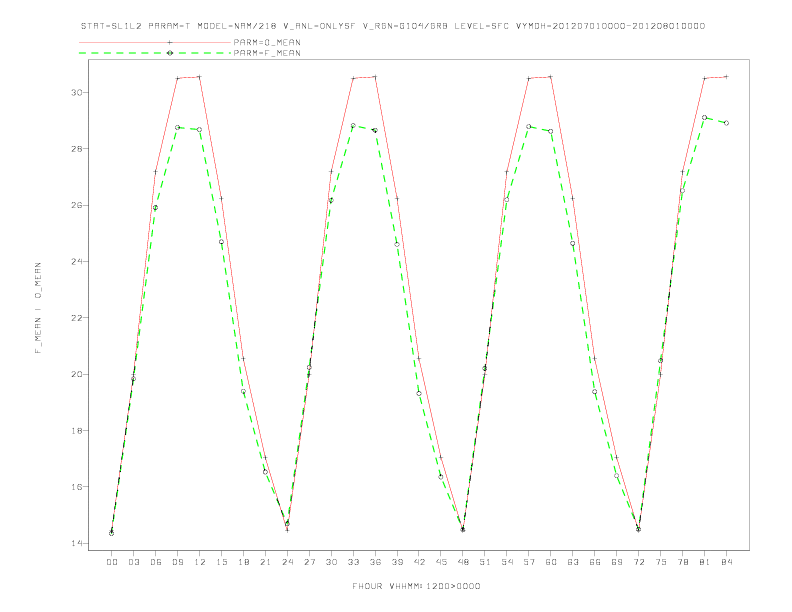792x612 pixels.
Task: Click the green F_MEAN circle marker at hour 15
Action: click(x=221, y=242)
